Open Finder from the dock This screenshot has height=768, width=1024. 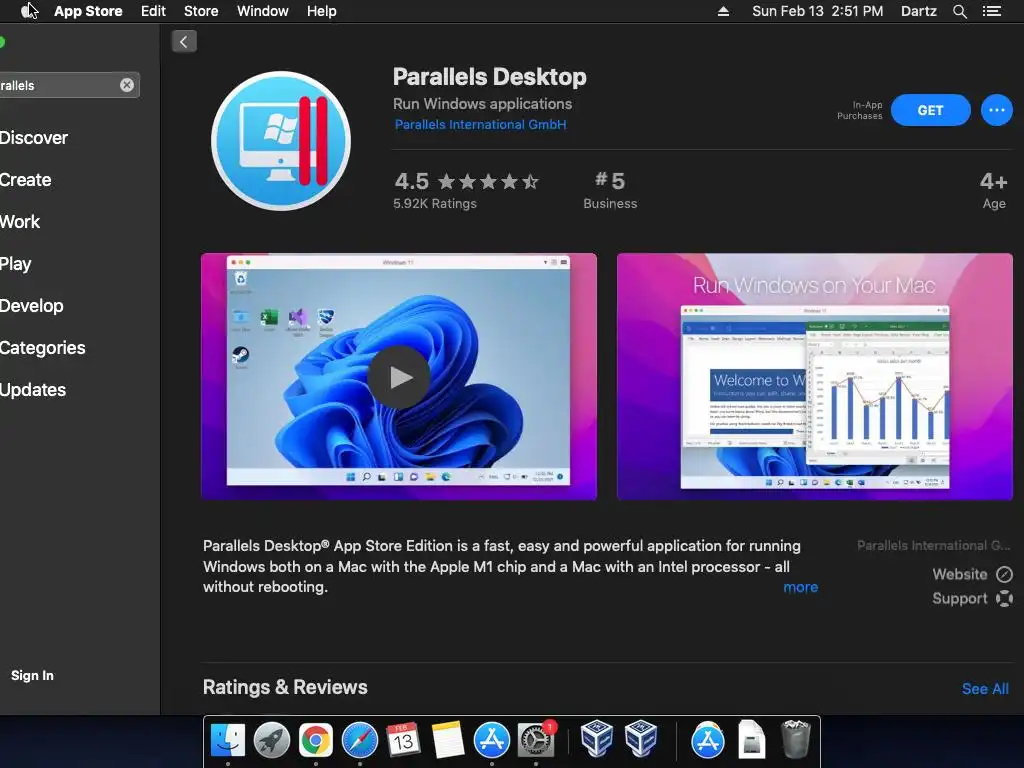pos(227,740)
